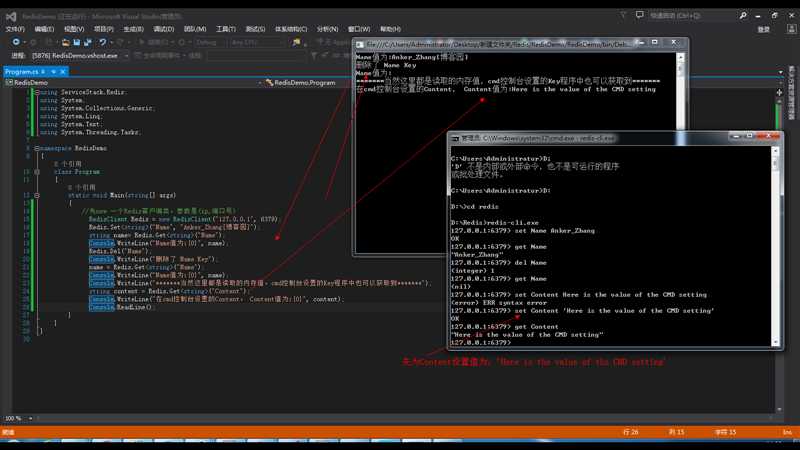Collapse the class Program block
The height and width of the screenshot is (450, 800).
(37, 172)
